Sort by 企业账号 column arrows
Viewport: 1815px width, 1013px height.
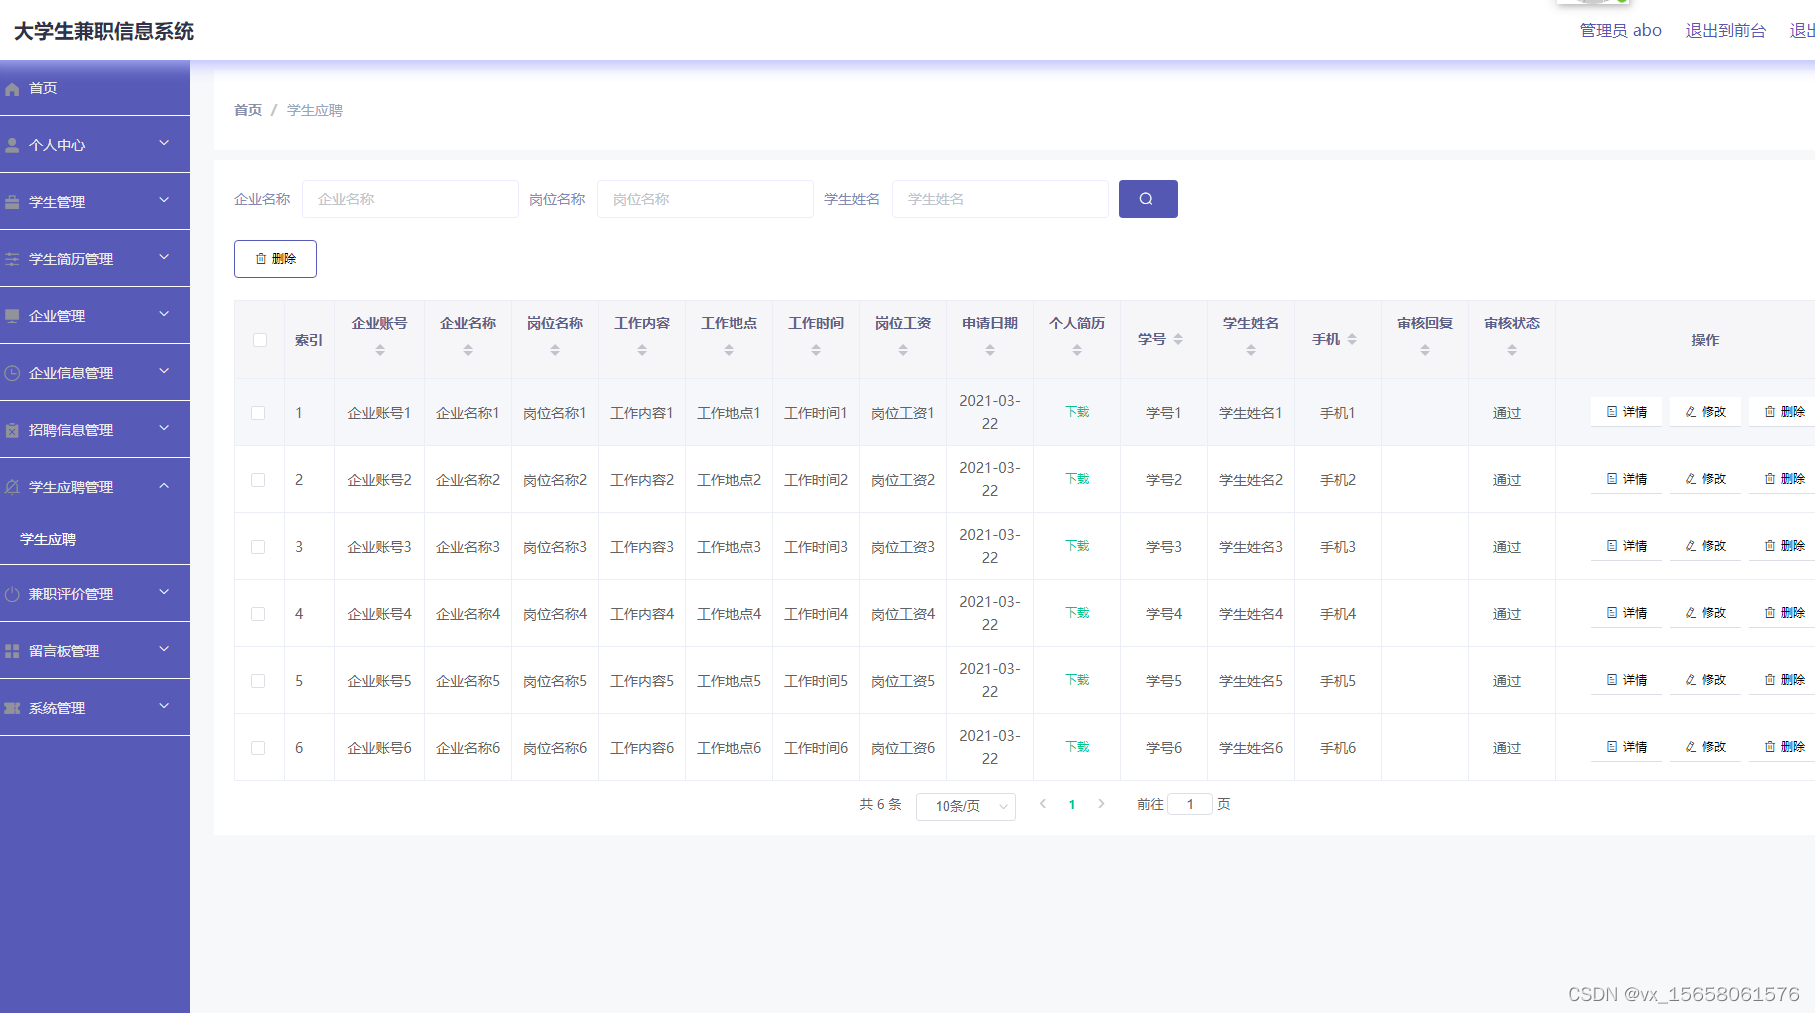point(380,350)
